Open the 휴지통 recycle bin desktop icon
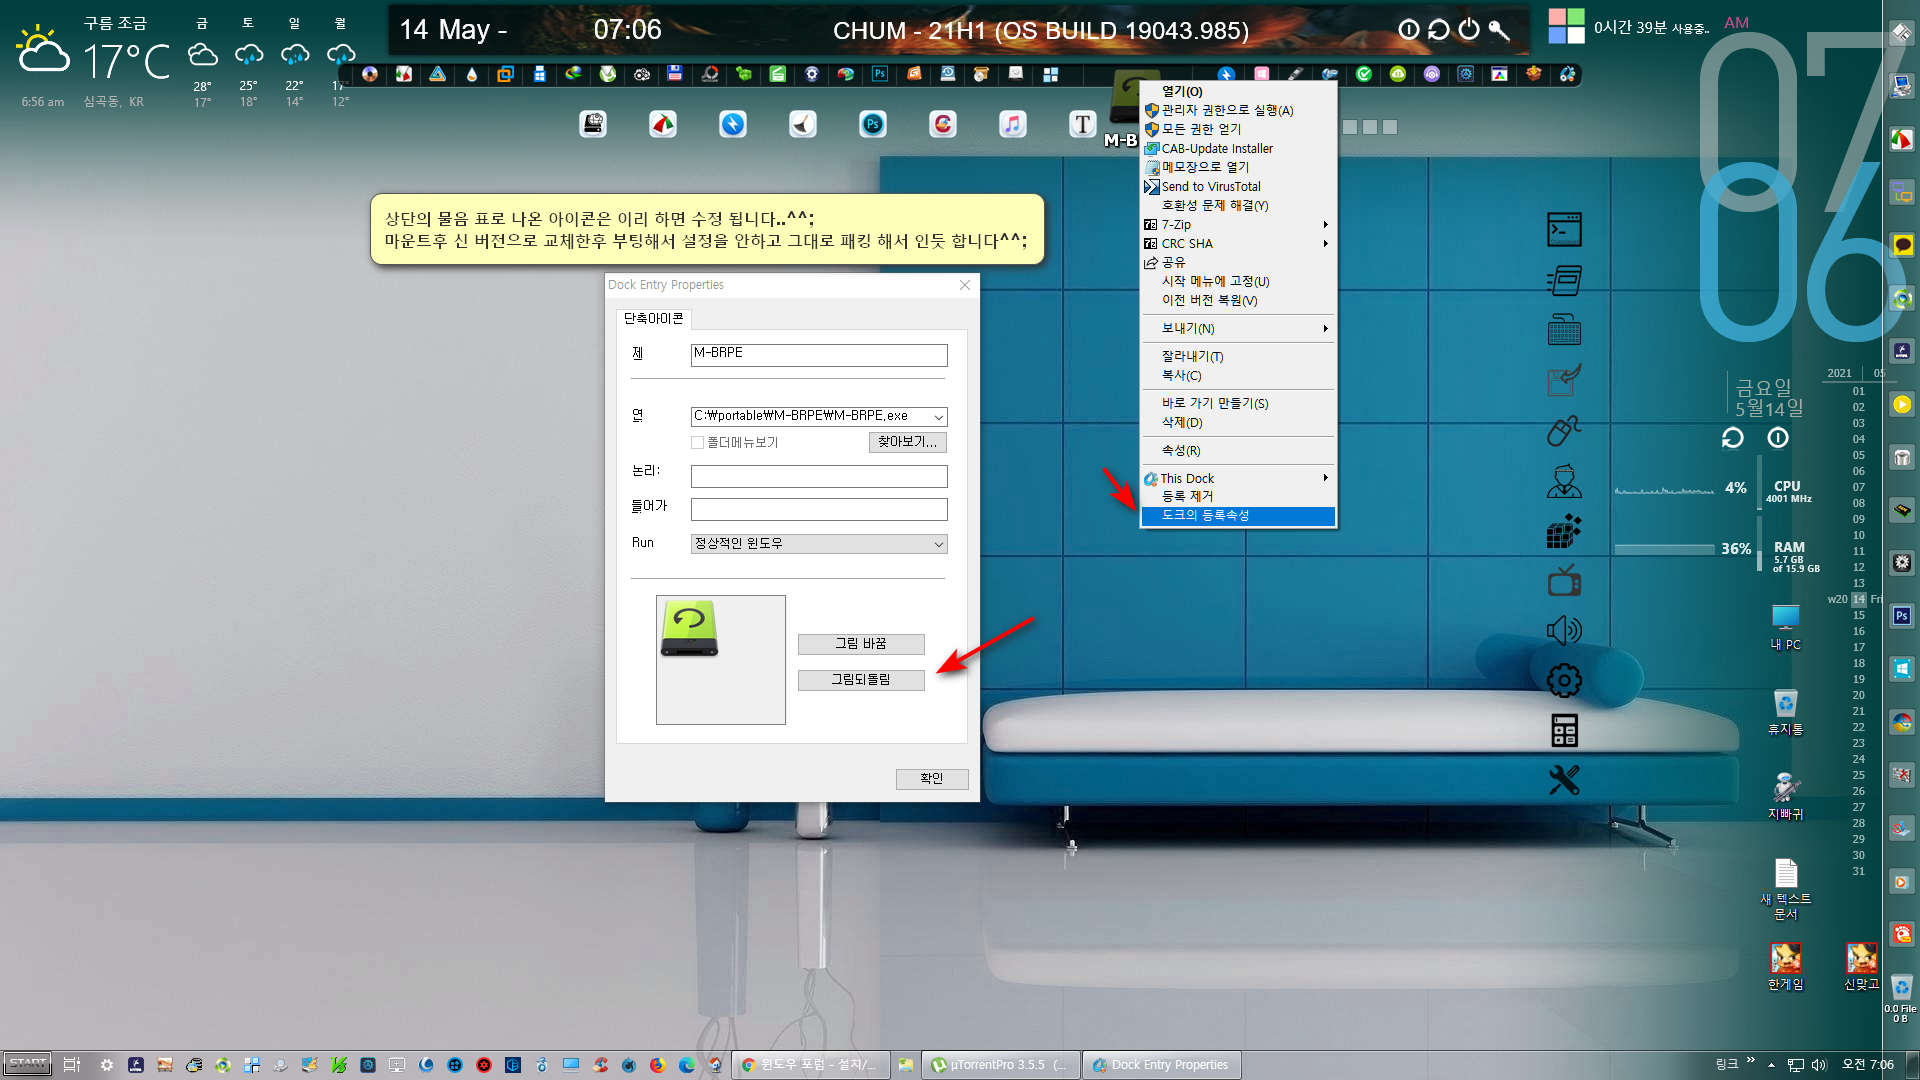This screenshot has height=1080, width=1920. point(1786,713)
